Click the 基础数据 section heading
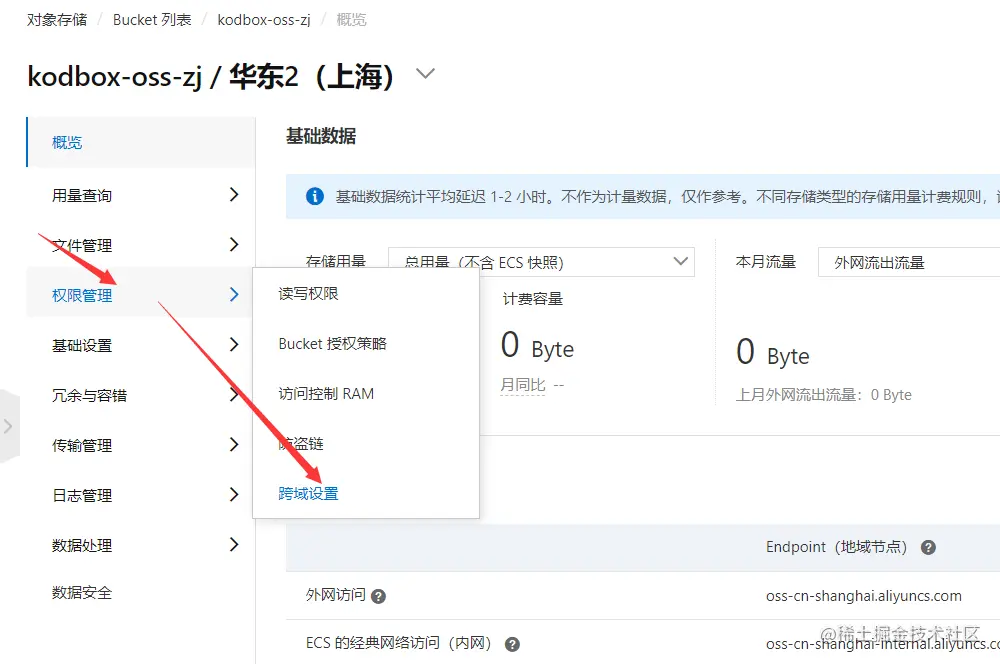The width and height of the screenshot is (1000, 664). (321, 136)
